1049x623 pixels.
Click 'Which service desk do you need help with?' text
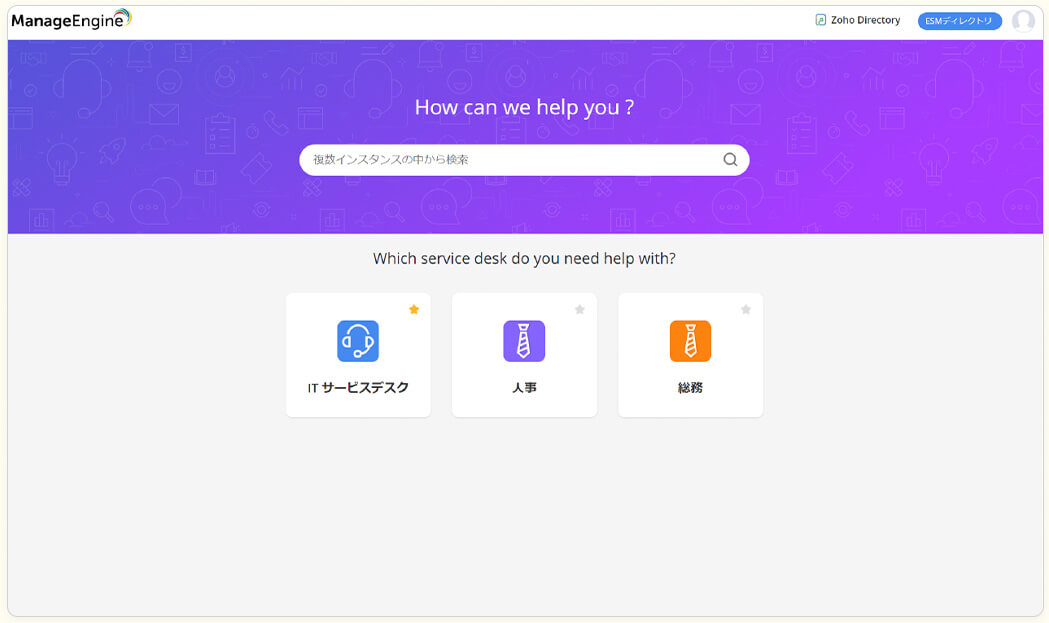(x=524, y=258)
